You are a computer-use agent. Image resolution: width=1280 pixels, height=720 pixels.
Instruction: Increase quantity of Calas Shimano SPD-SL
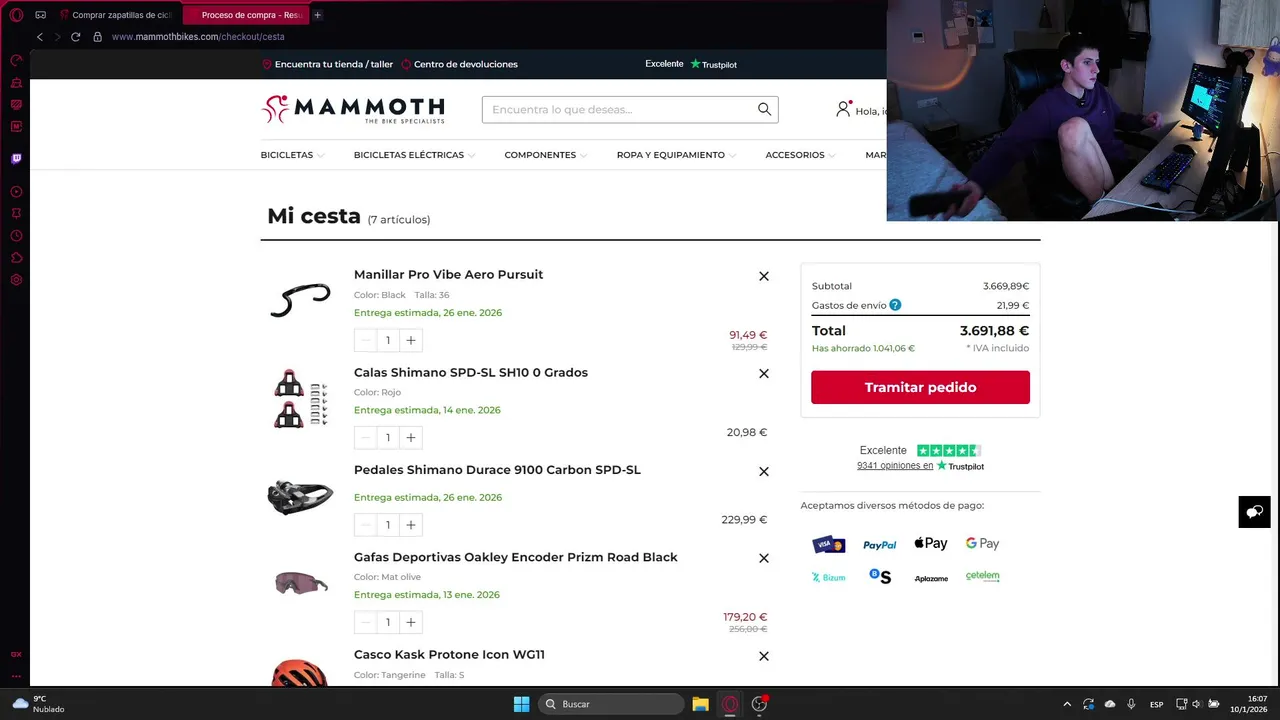(x=410, y=438)
